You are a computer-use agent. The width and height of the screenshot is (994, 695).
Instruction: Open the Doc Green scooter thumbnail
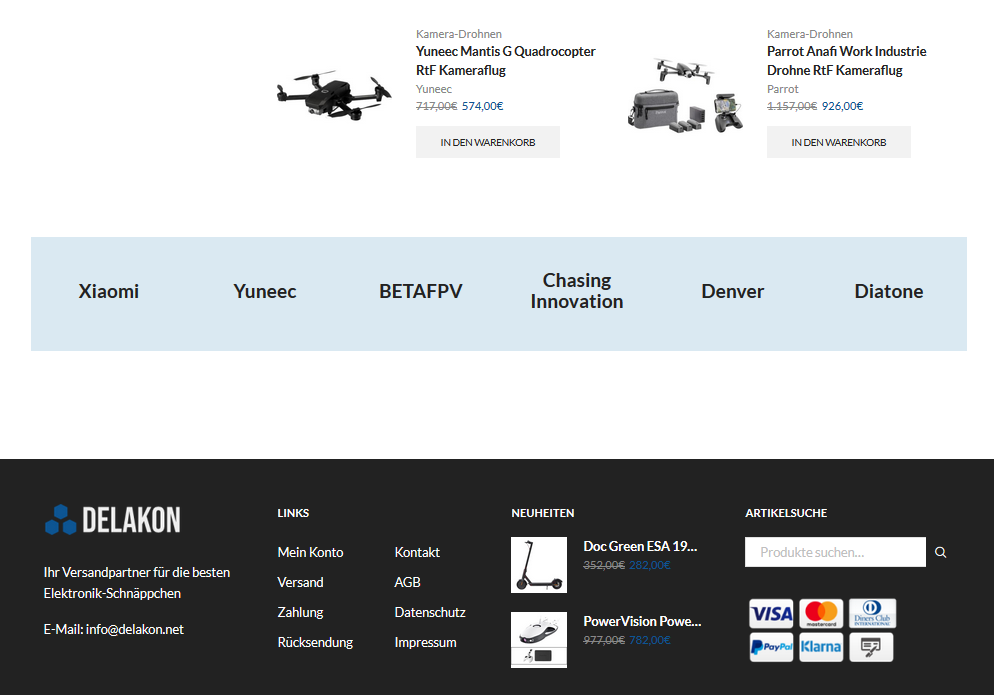[x=539, y=565]
